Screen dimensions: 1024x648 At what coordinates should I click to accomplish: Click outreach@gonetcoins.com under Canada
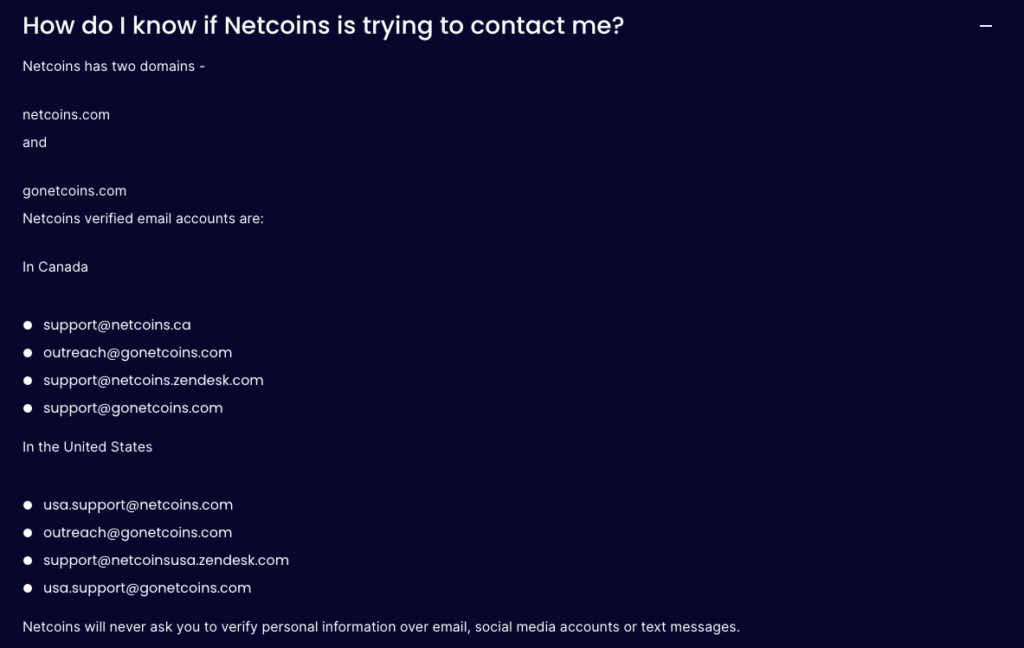tap(137, 353)
